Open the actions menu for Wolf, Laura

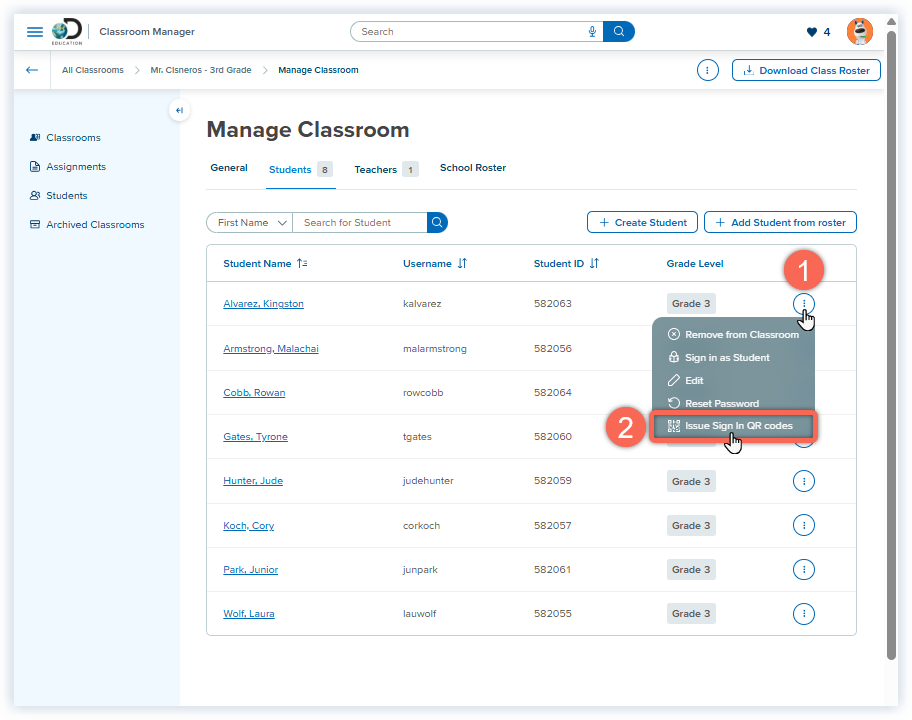pos(804,613)
